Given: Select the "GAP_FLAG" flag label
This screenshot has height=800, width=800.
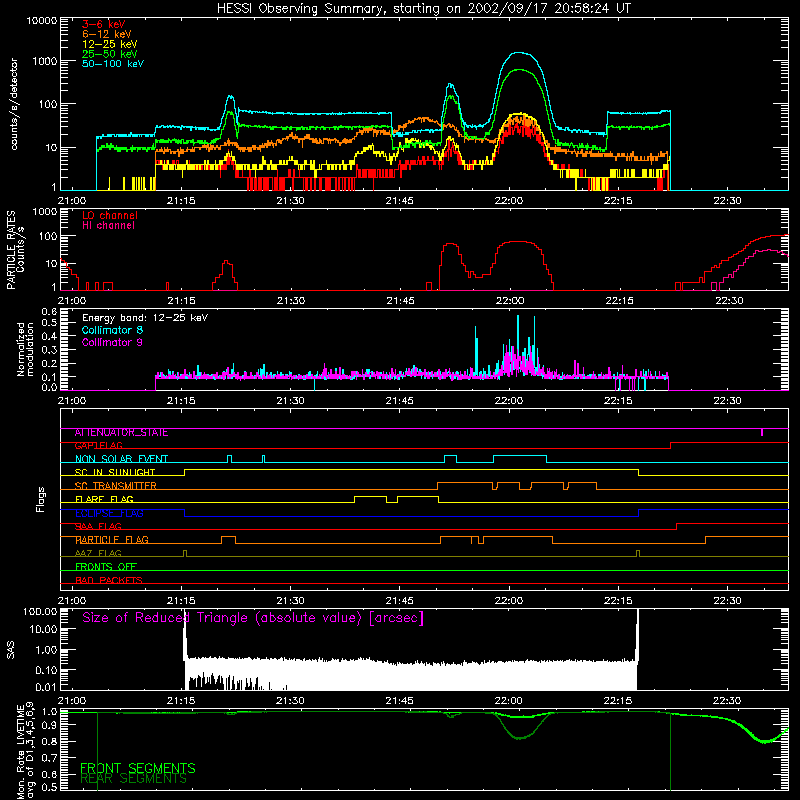Looking at the screenshot, I should pos(98,446).
